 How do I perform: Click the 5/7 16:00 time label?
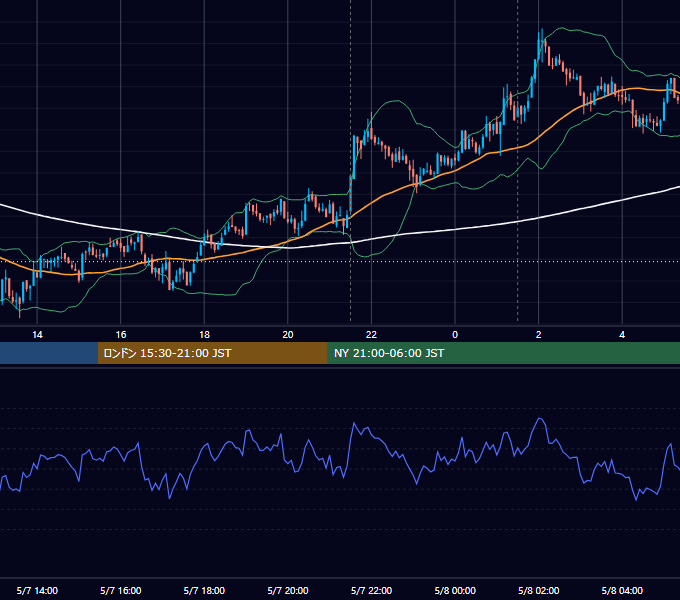(x=121, y=590)
